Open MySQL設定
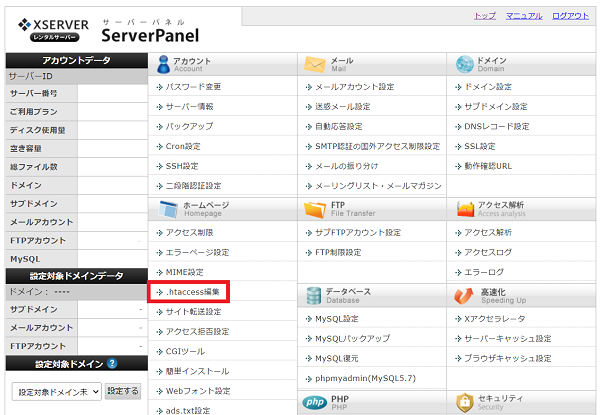Viewport: 600px width, 415px height. (x=337, y=319)
